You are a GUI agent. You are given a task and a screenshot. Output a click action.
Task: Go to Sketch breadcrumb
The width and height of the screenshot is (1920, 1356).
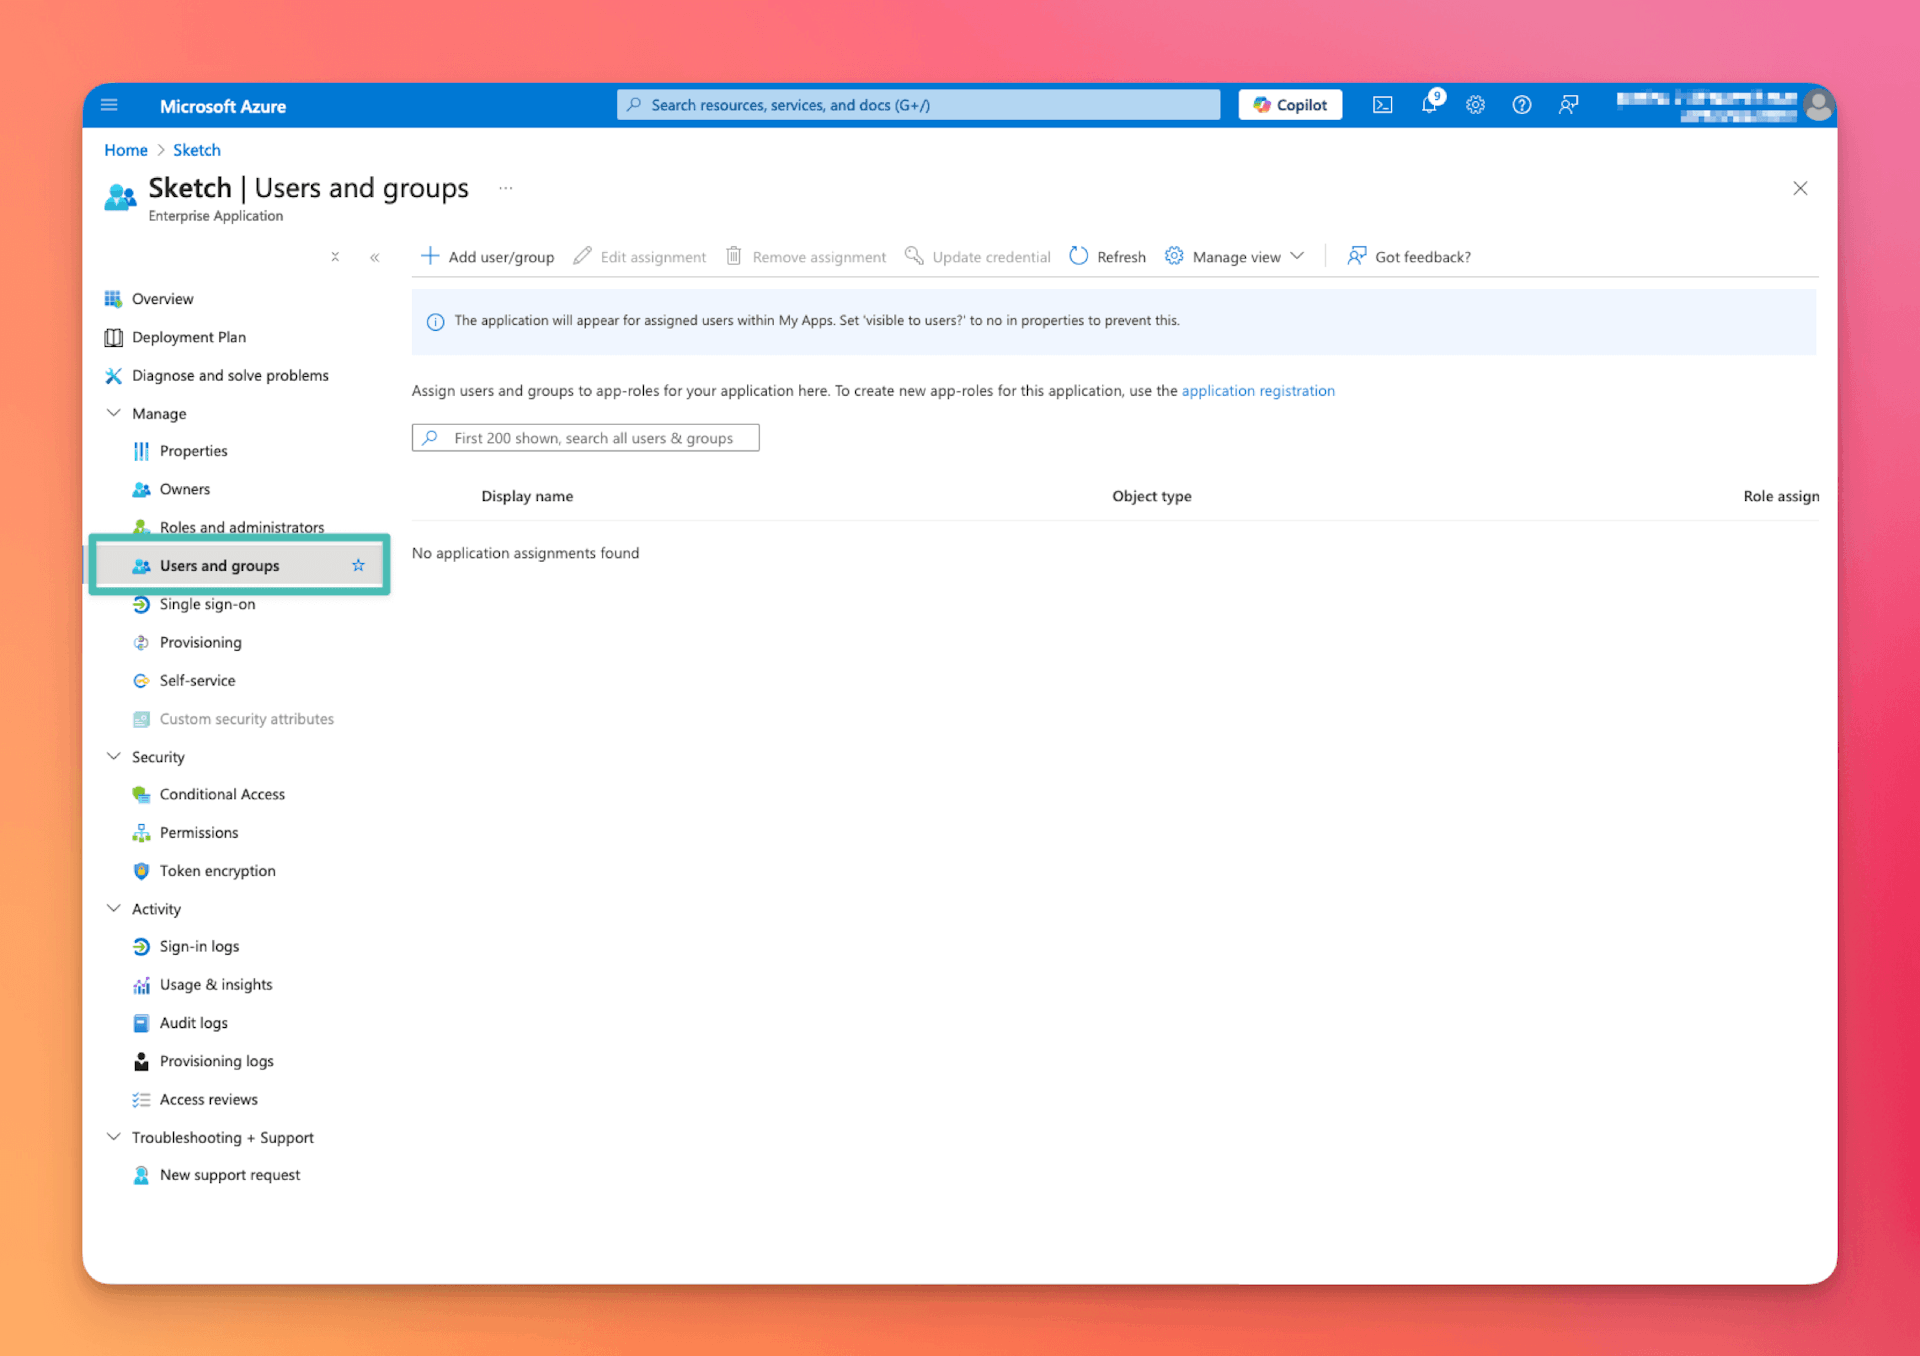pyautogui.click(x=196, y=150)
